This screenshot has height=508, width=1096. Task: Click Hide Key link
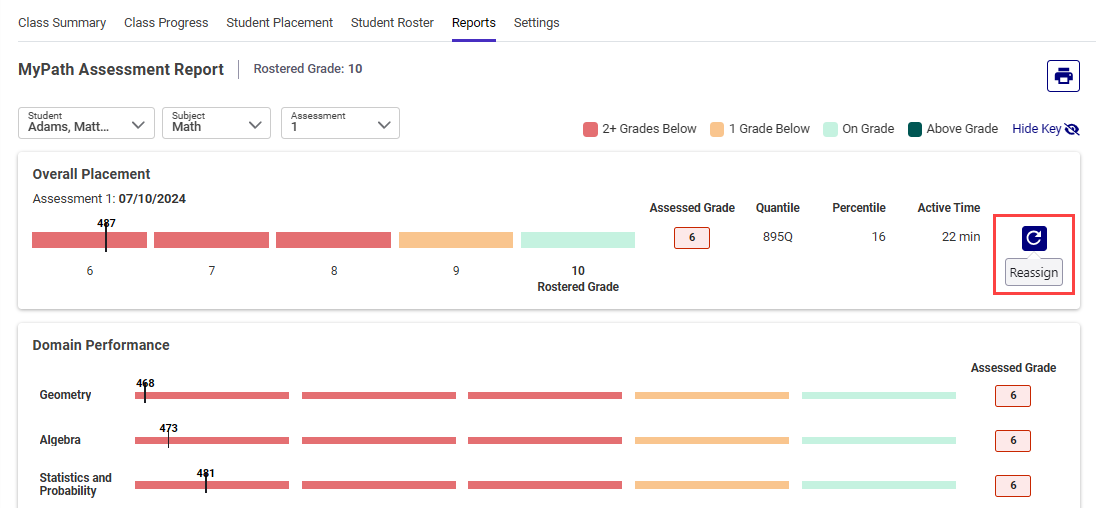coord(1036,129)
